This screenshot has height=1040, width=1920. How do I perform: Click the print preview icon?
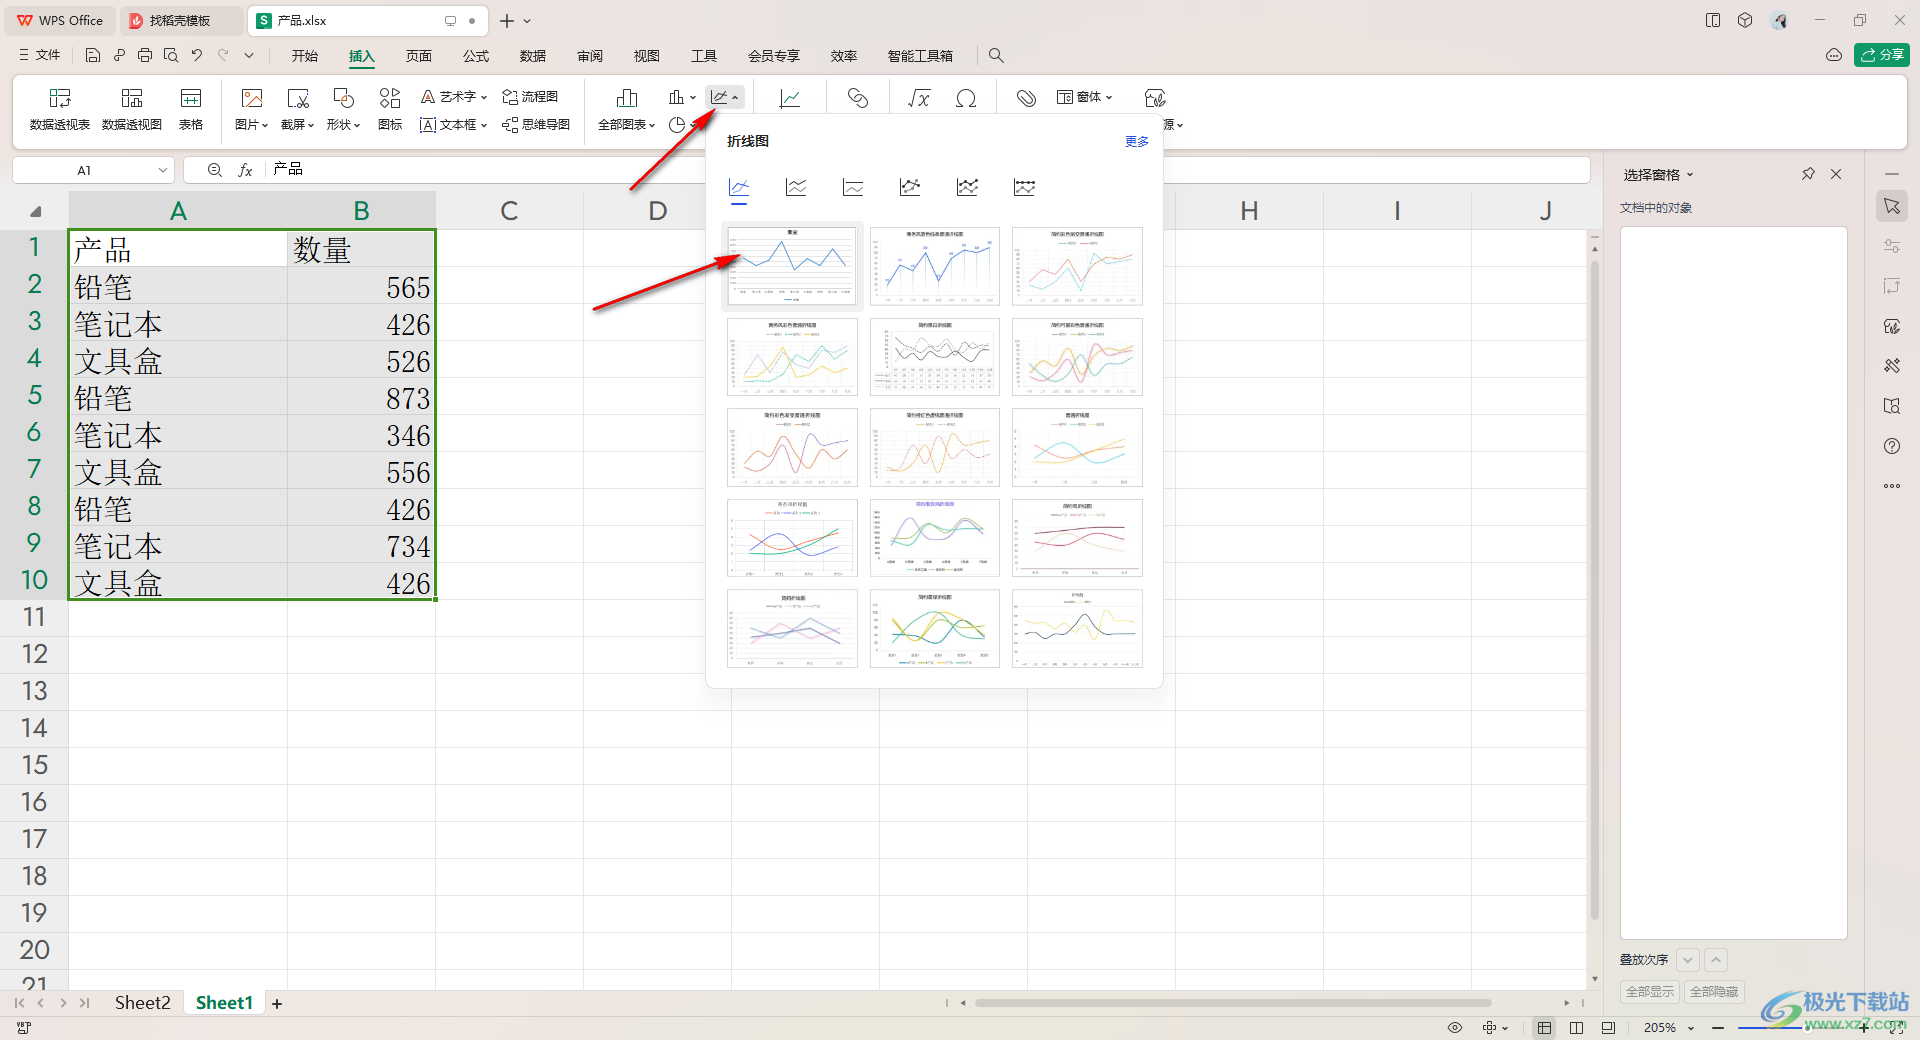171,55
